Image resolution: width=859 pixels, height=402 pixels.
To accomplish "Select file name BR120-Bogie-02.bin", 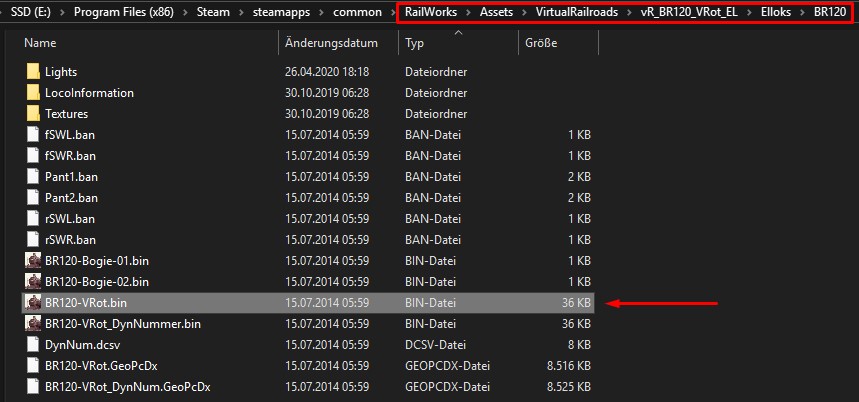I will 97,282.
